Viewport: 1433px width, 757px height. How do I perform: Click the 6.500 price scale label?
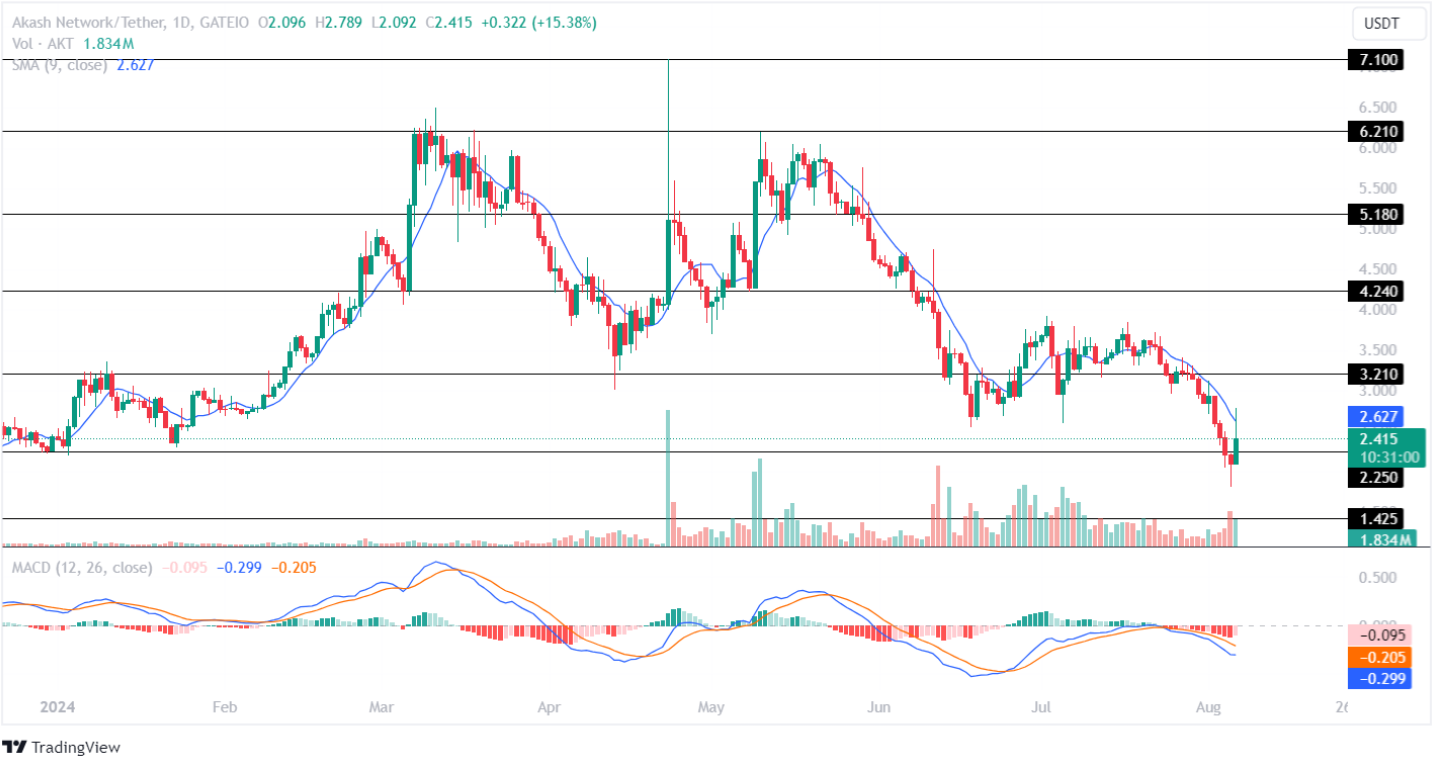(1377, 107)
